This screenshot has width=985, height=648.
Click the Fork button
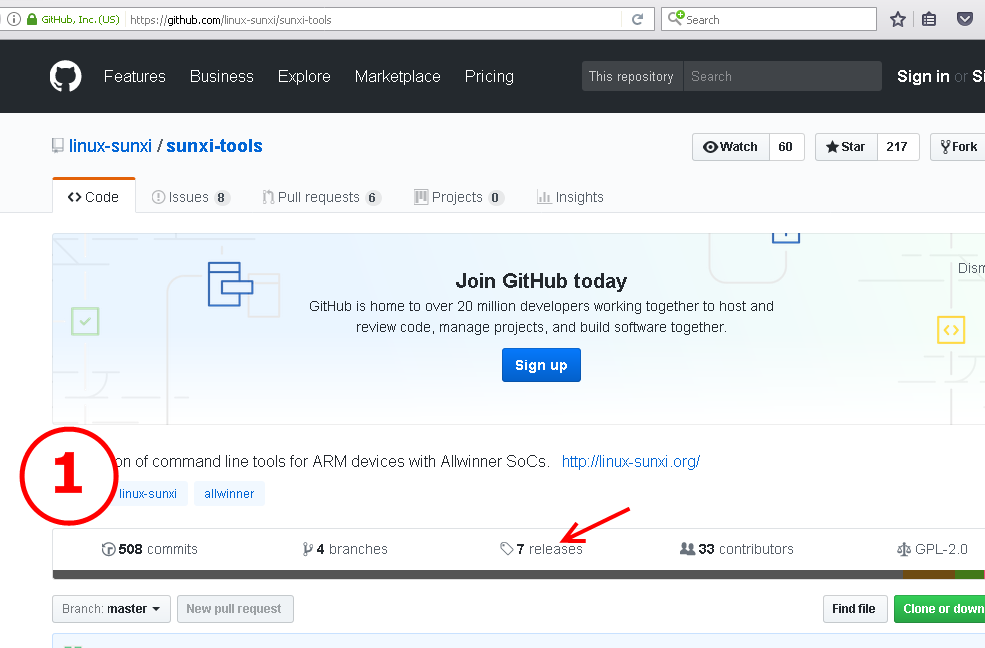[957, 147]
